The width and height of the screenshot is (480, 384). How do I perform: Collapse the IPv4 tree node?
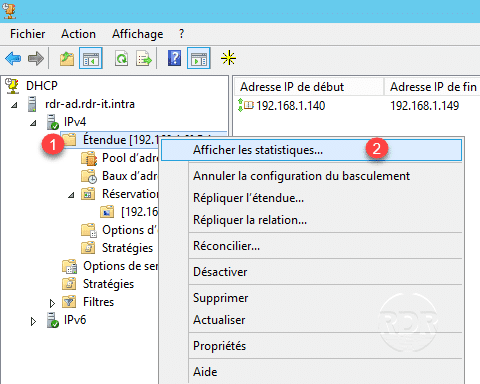tap(33, 123)
